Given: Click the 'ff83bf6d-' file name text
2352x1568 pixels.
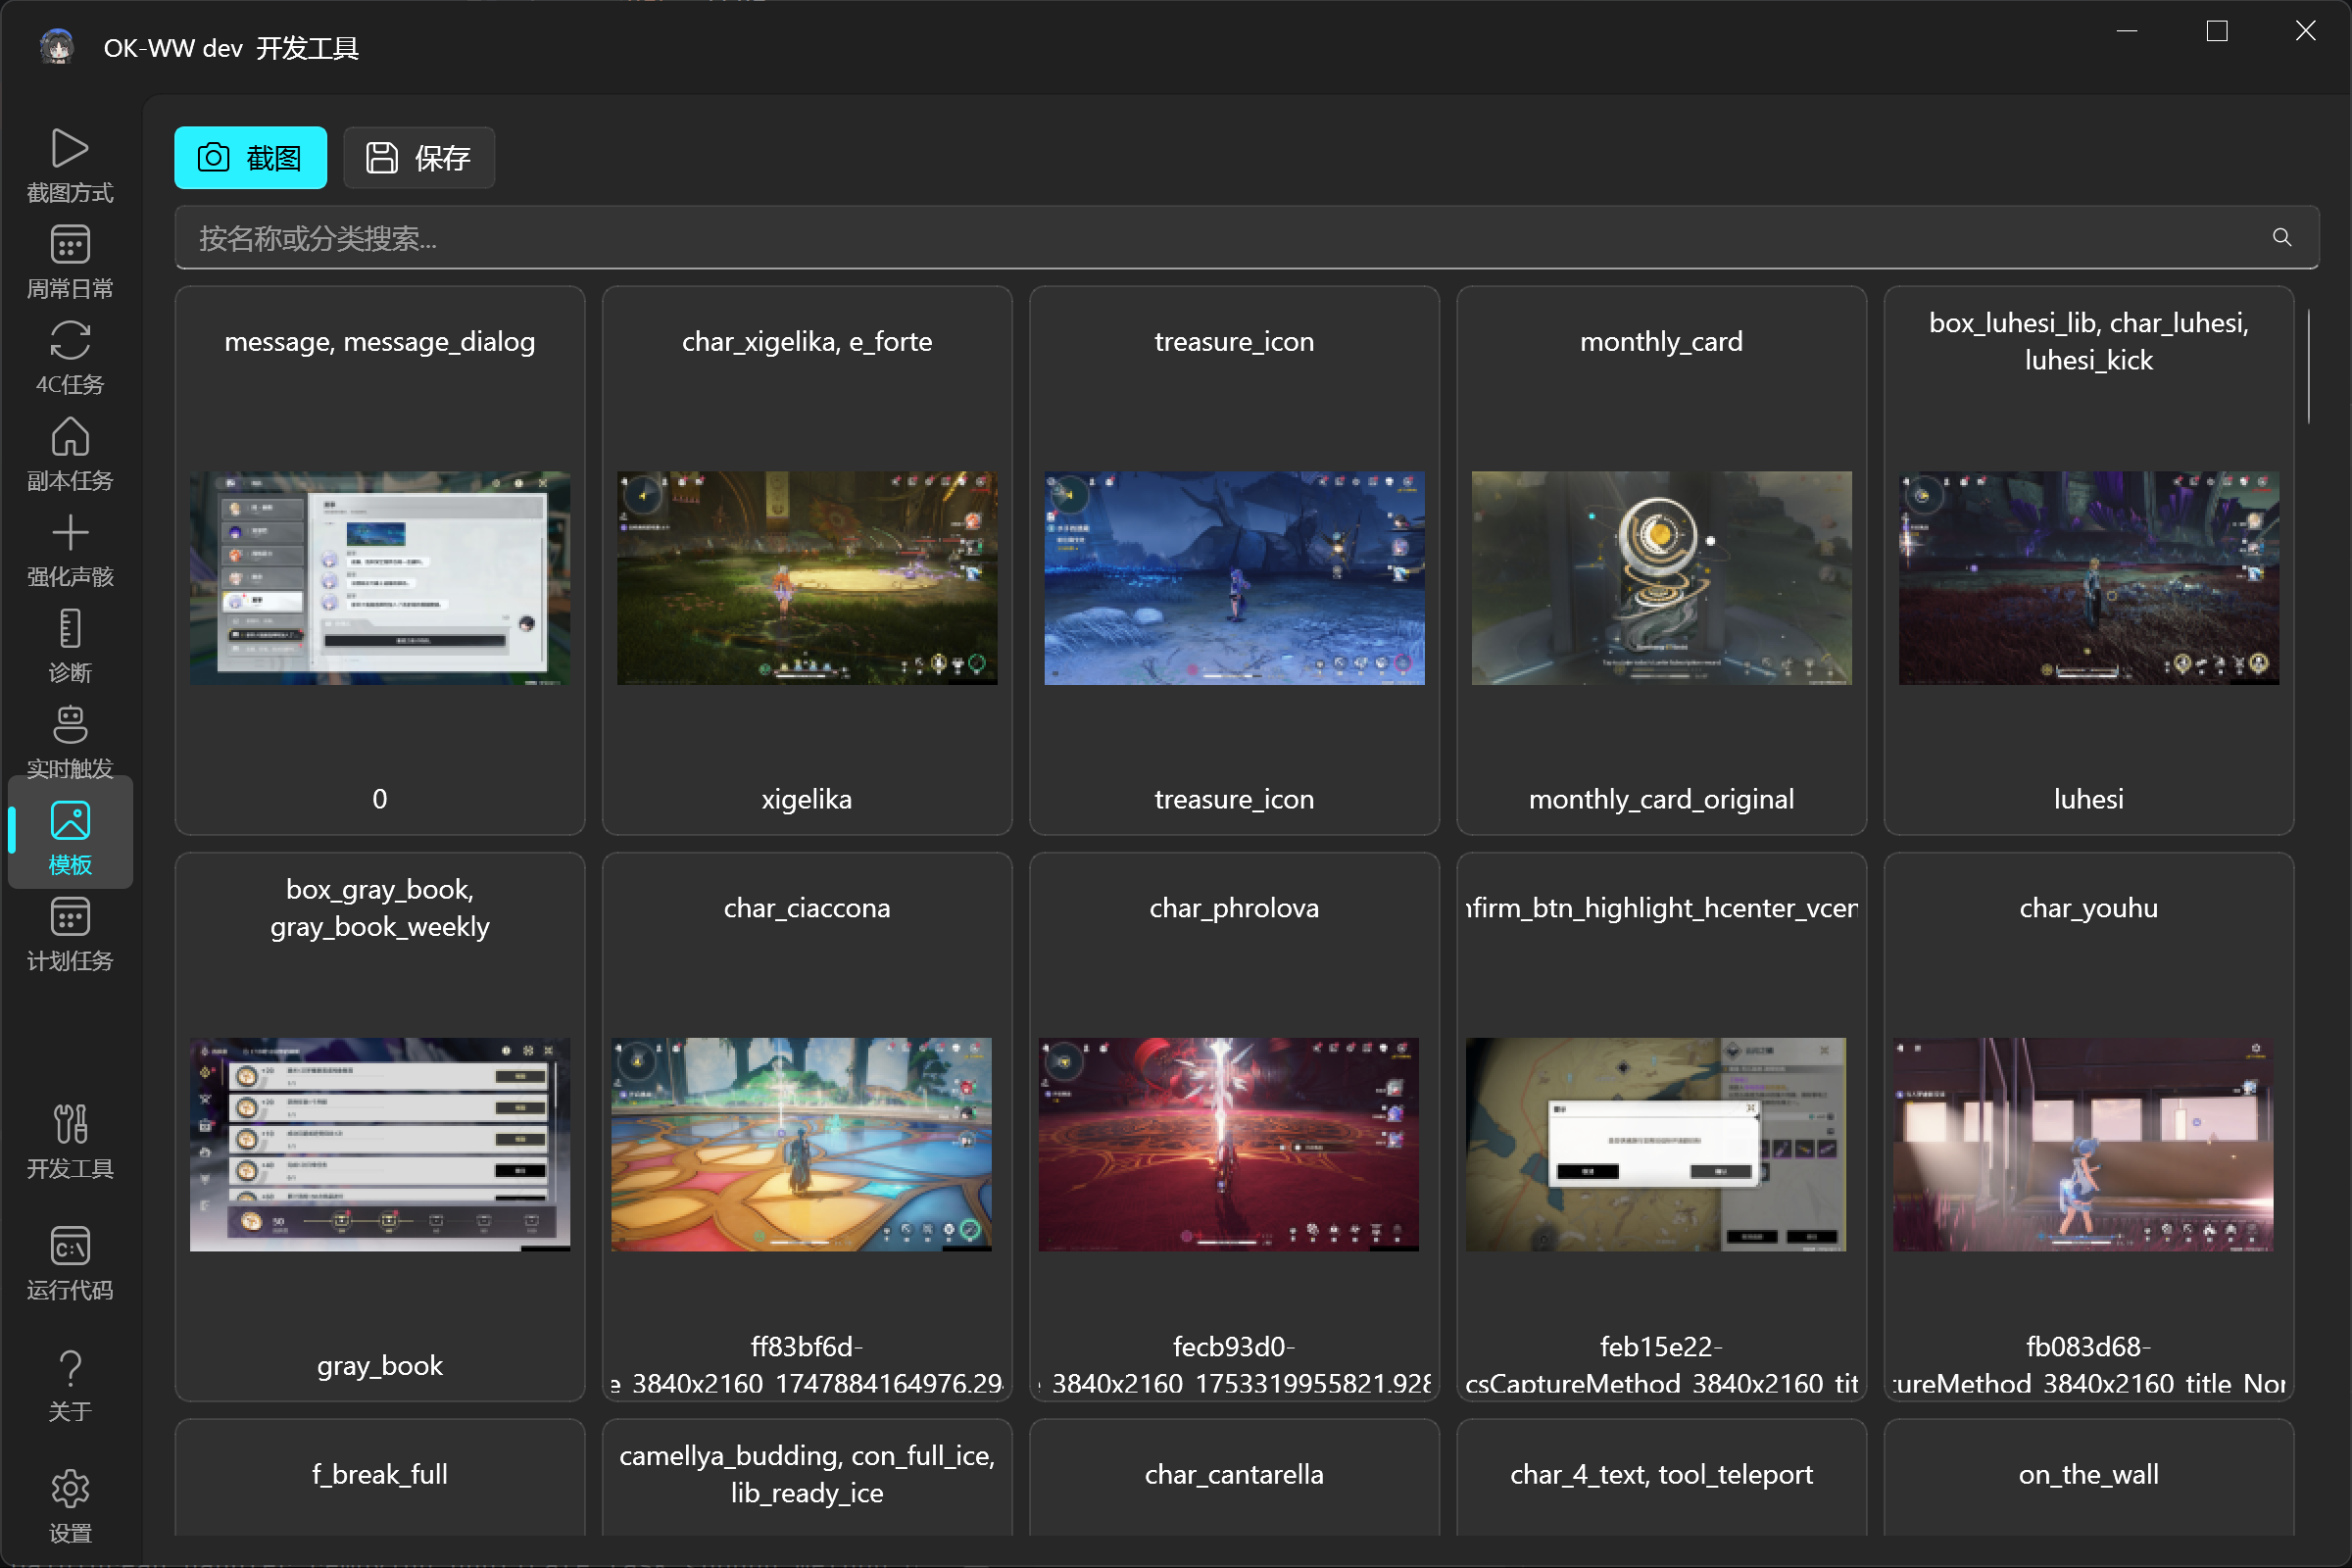Looking at the screenshot, I should (x=807, y=1347).
